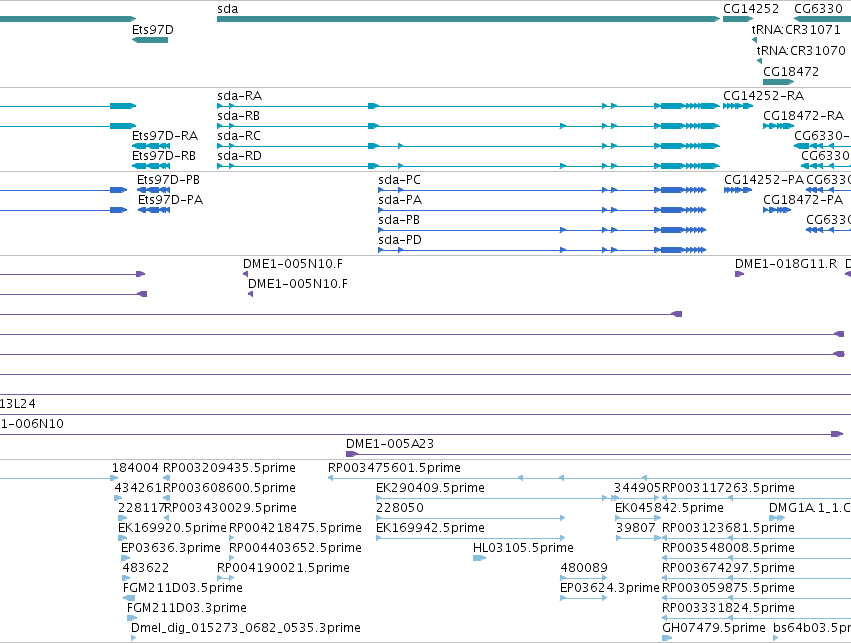Open the sda-PA protein label
Viewport: 851px width, 643px height.
[400, 200]
